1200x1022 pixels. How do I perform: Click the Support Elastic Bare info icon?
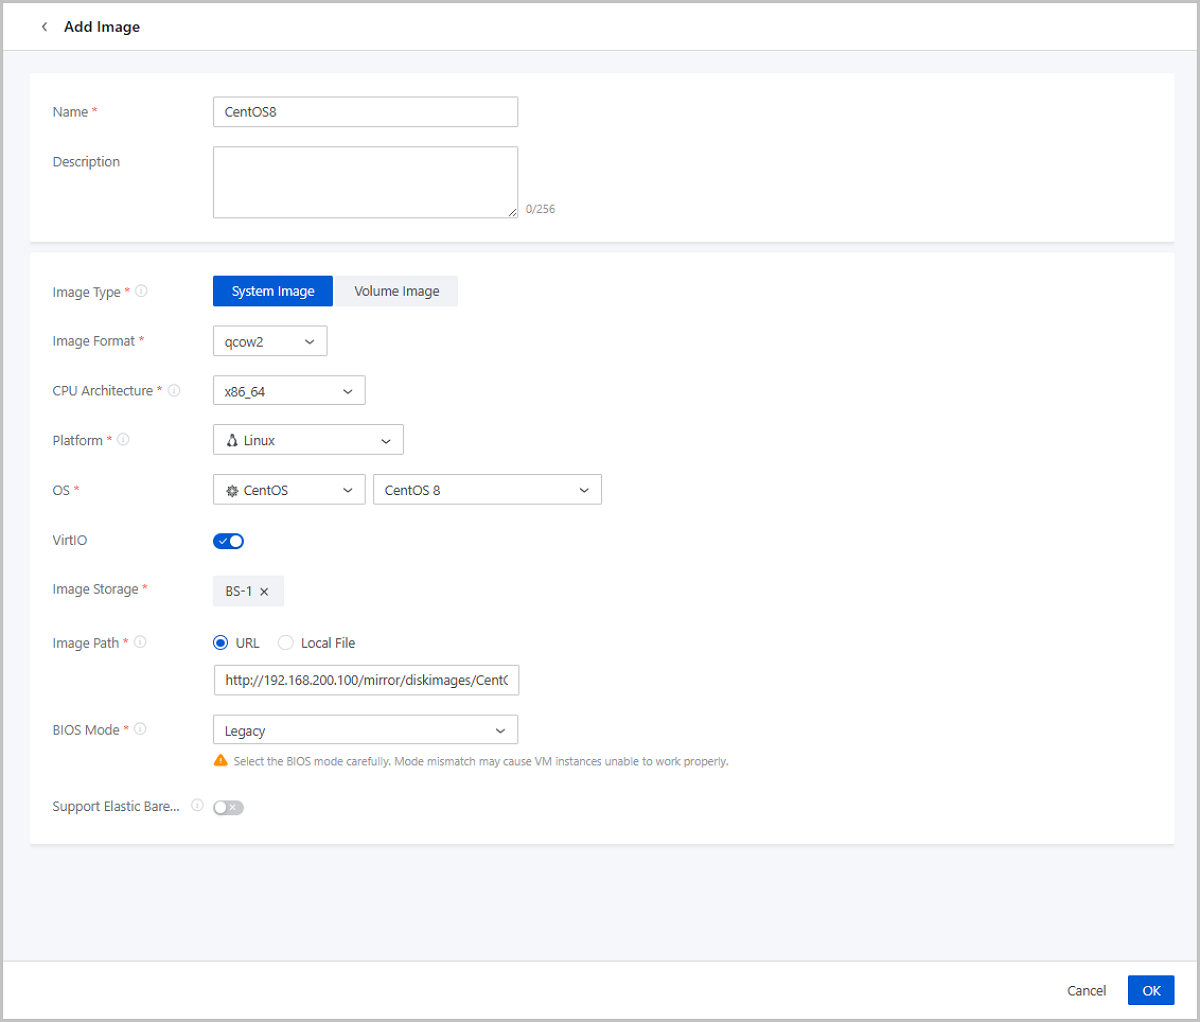pyautogui.click(x=197, y=805)
